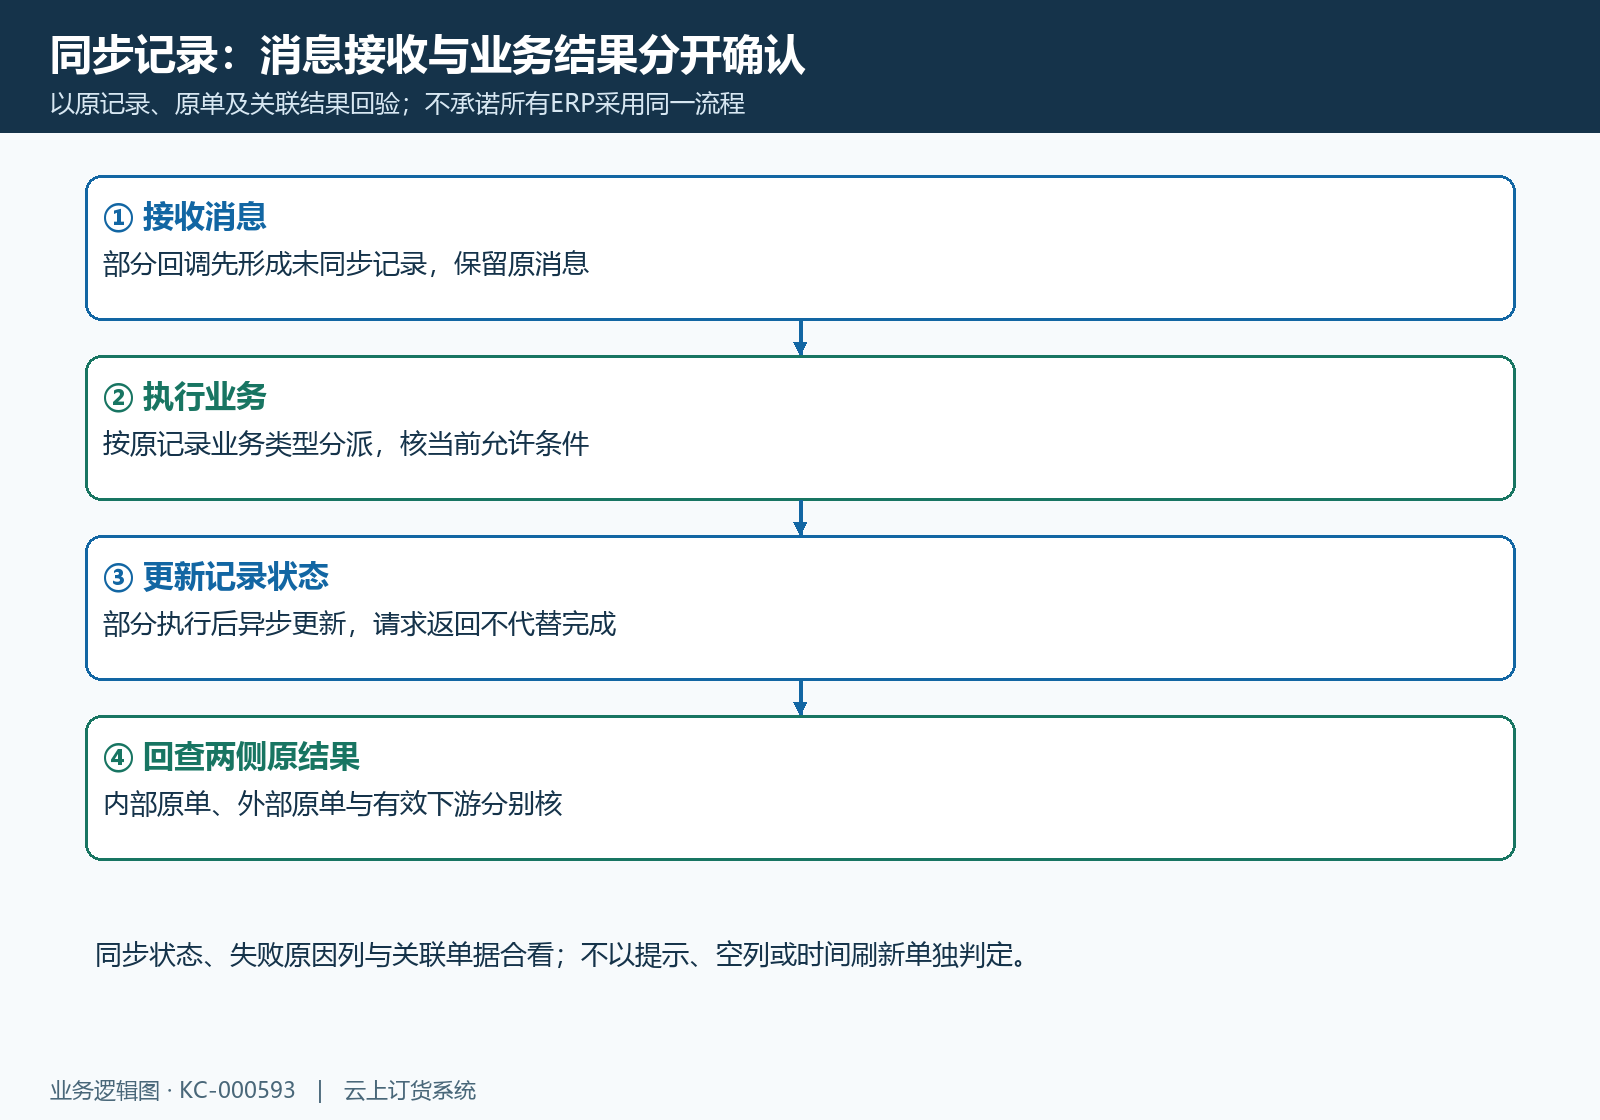
Task: Click the footer text 云上订货系统
Action: 410,1090
